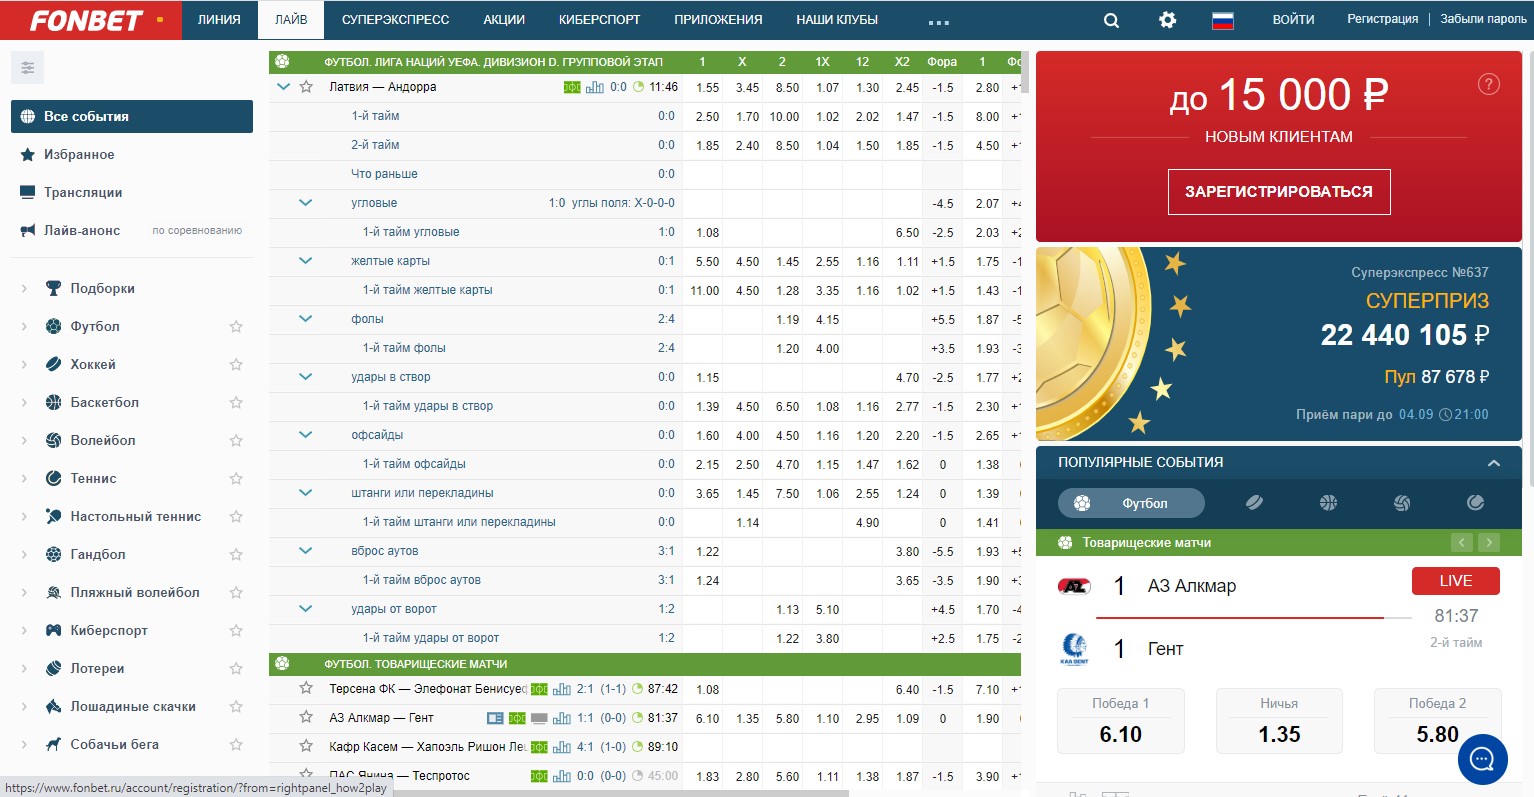
Task: Open the green pitch icon for Латвия — Андорра
Action: pyautogui.click(x=572, y=87)
